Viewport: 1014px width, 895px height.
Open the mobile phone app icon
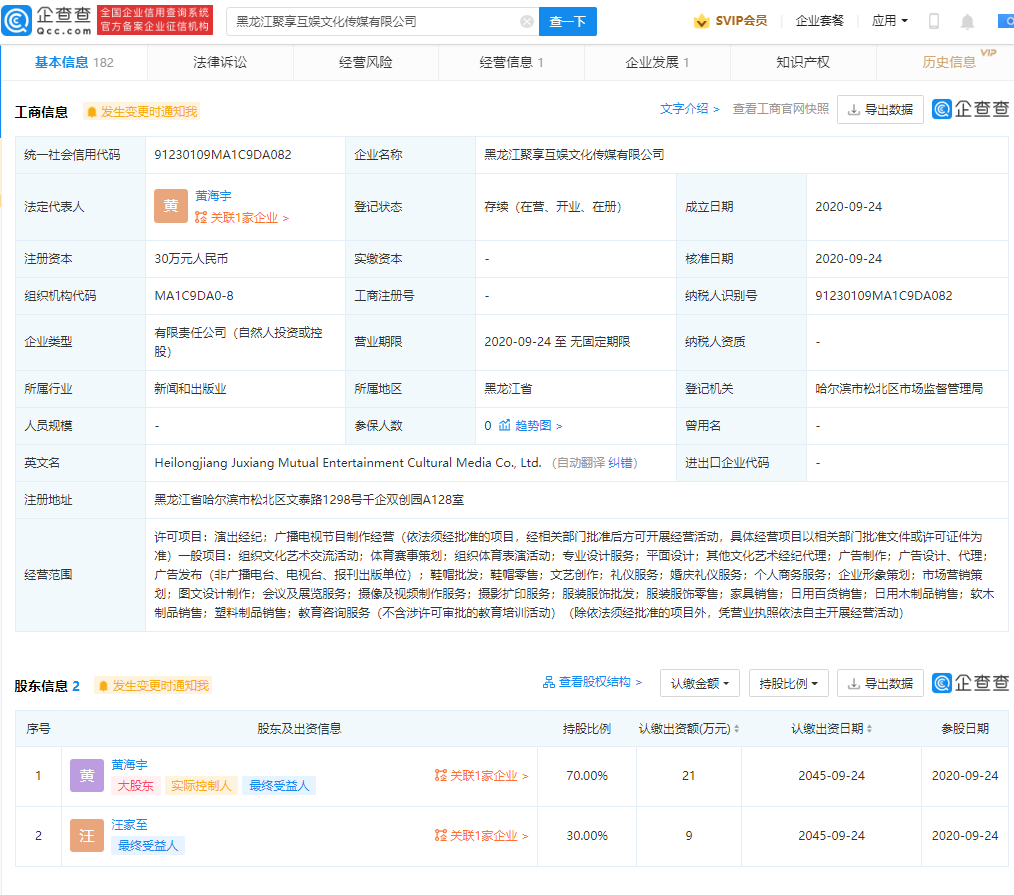click(x=934, y=21)
